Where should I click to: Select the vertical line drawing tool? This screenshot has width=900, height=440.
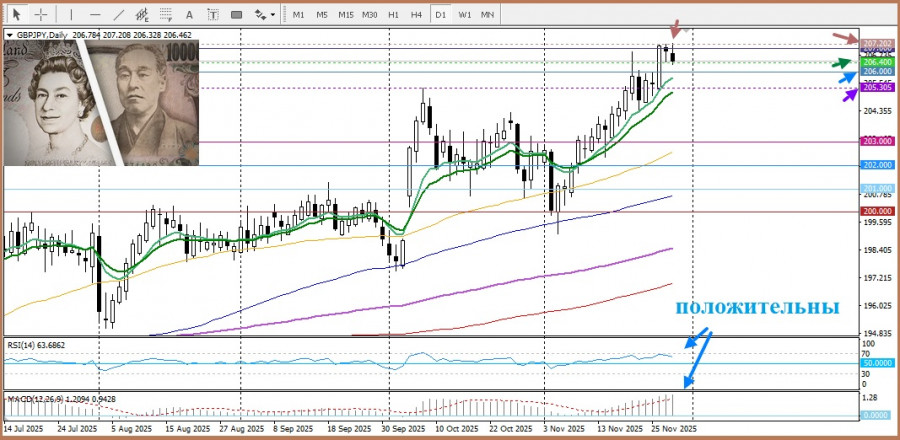coord(69,15)
